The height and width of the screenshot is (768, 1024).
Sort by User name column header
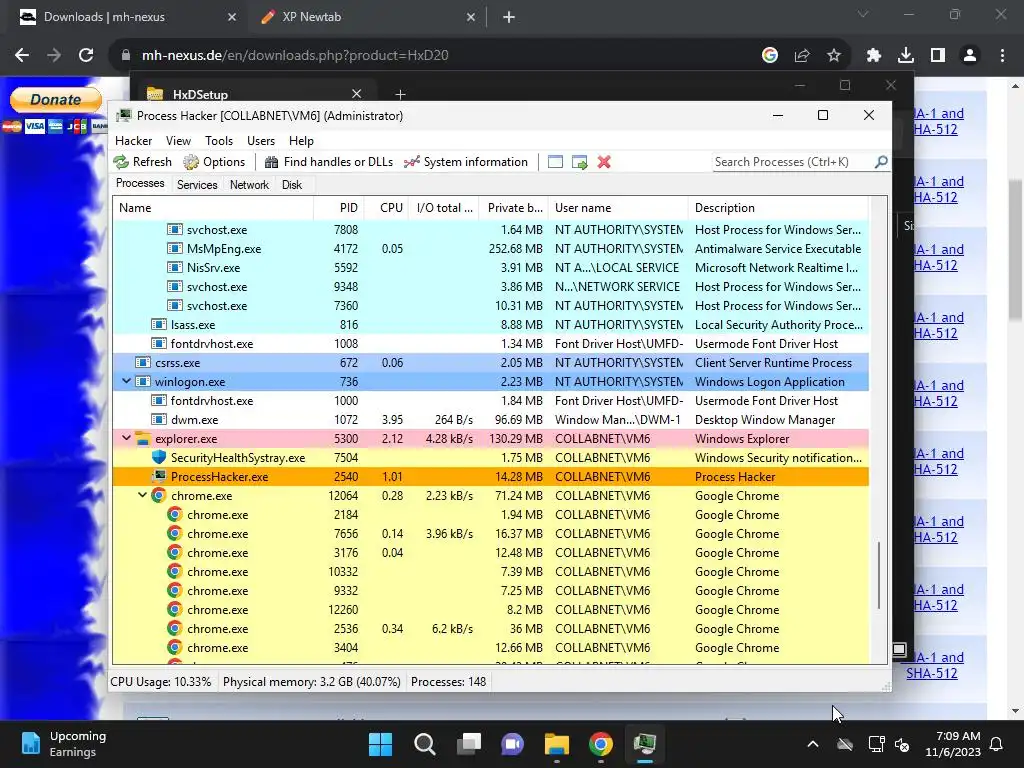point(618,208)
